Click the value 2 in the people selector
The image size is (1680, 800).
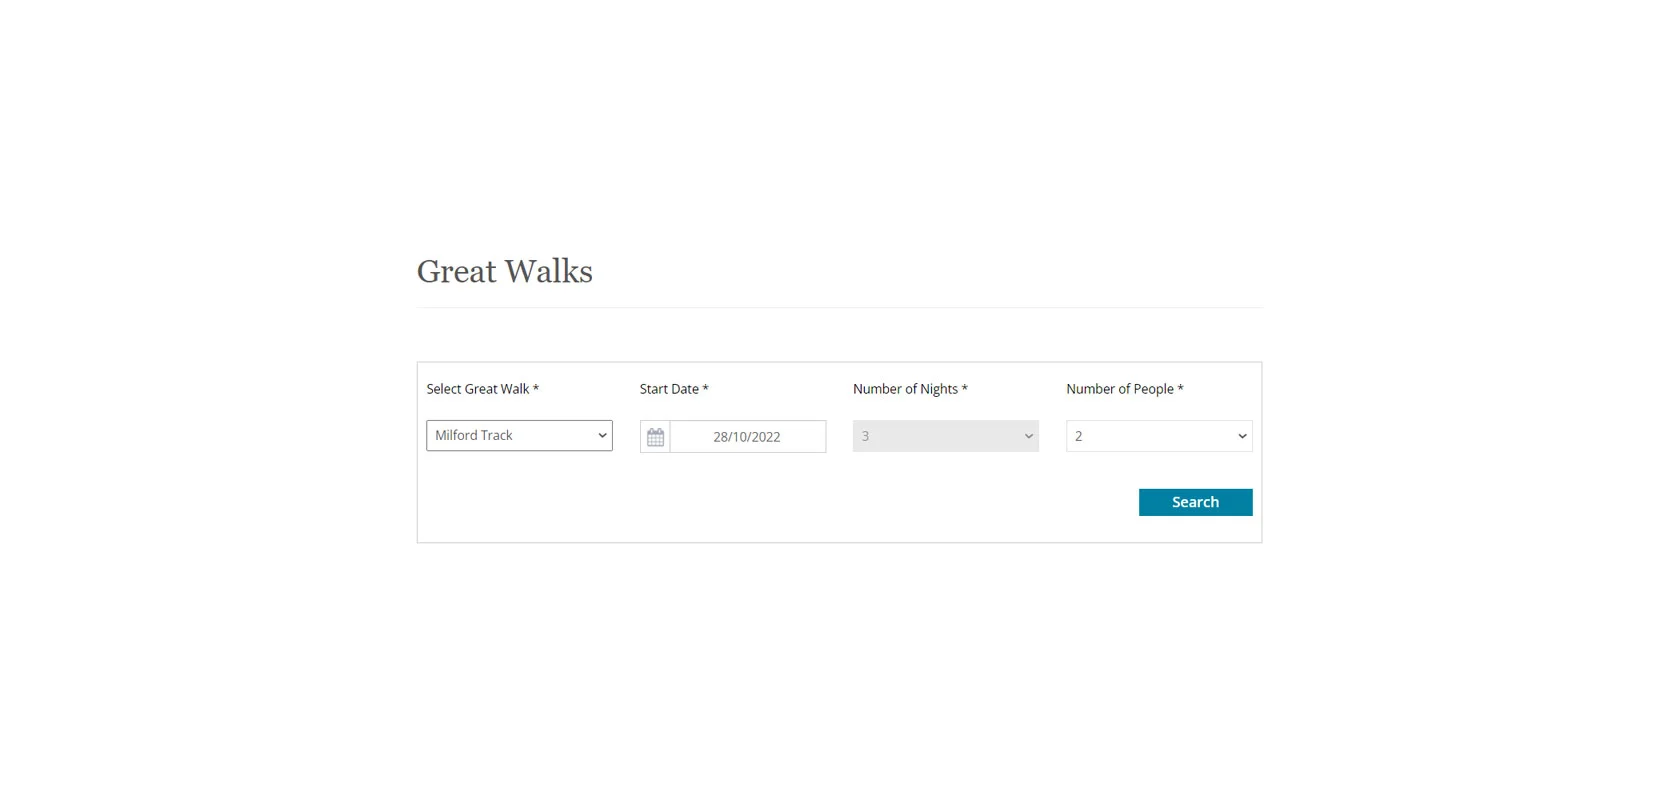point(1078,436)
